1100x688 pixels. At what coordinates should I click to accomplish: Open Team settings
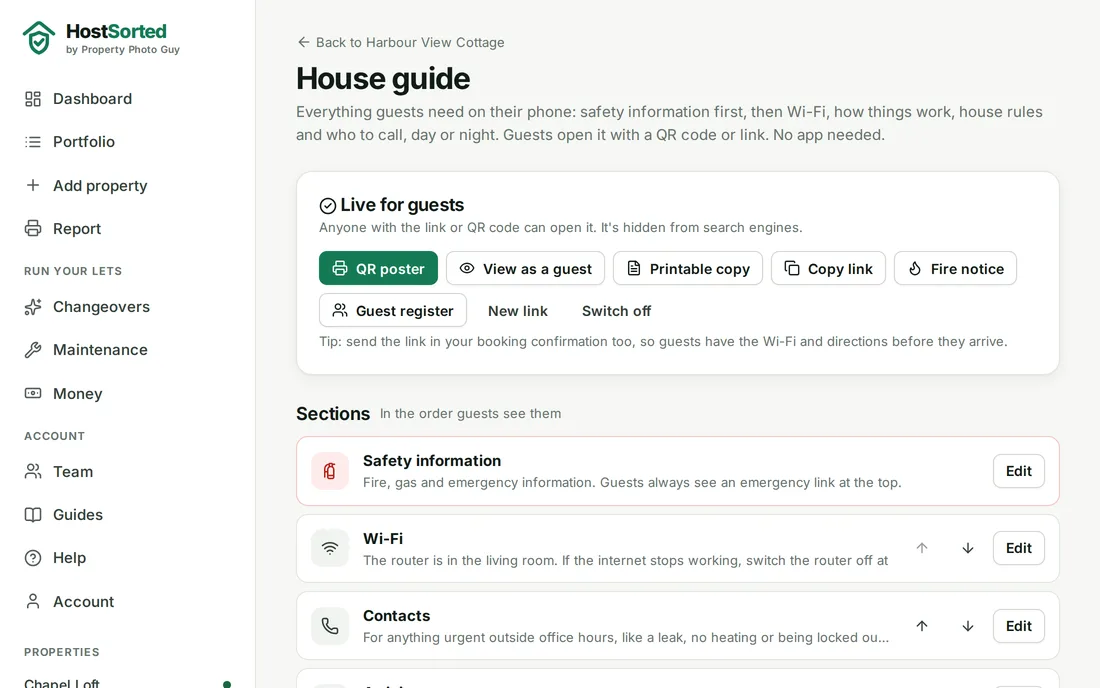coord(73,472)
